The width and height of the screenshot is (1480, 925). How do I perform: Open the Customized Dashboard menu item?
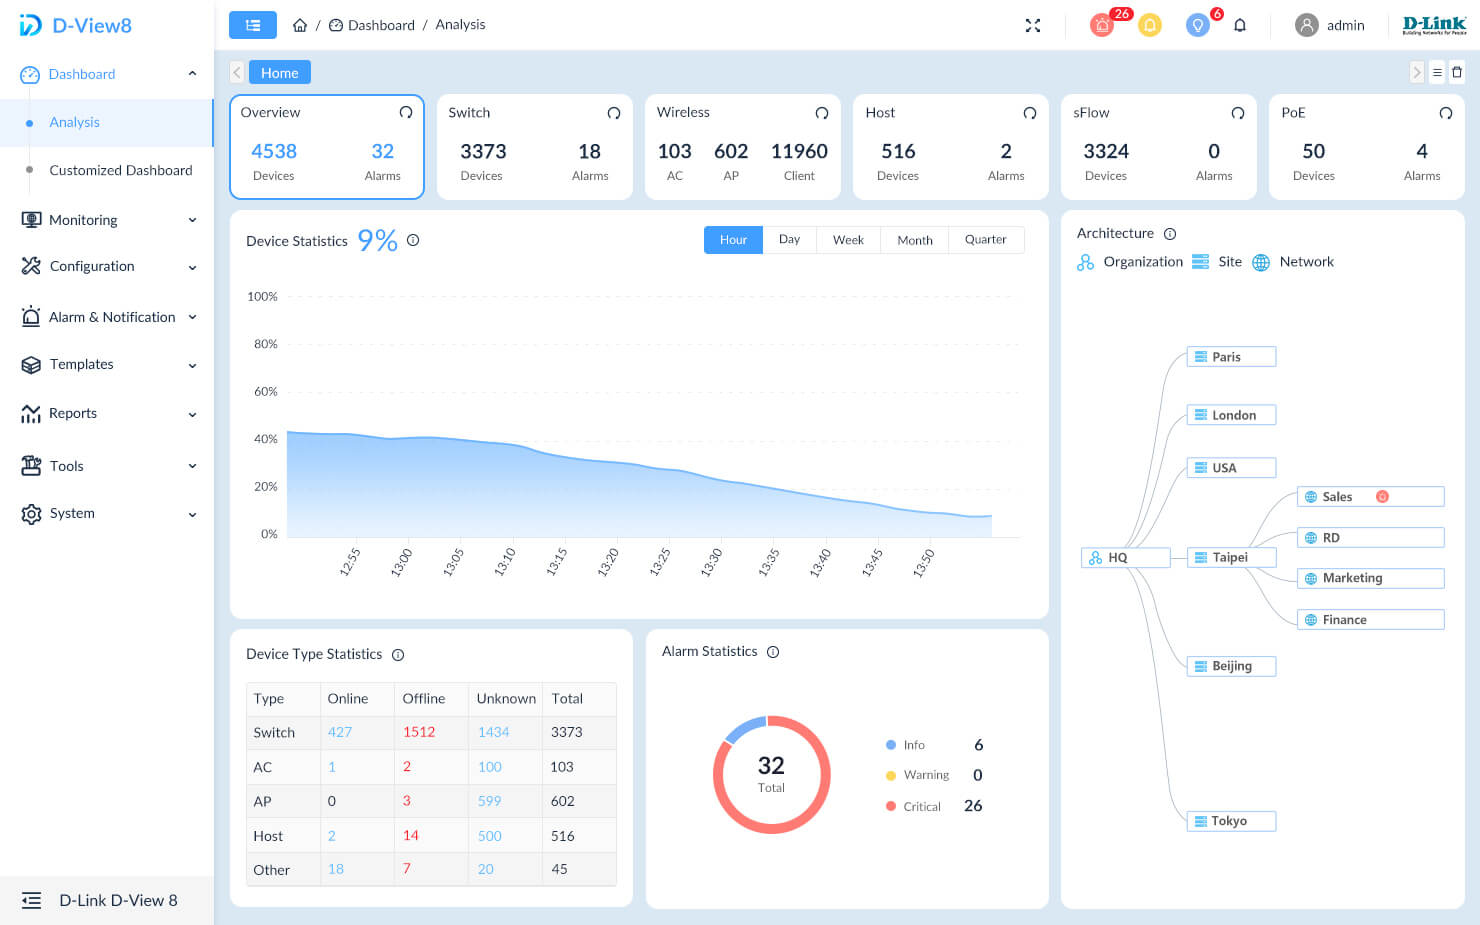coord(121,170)
